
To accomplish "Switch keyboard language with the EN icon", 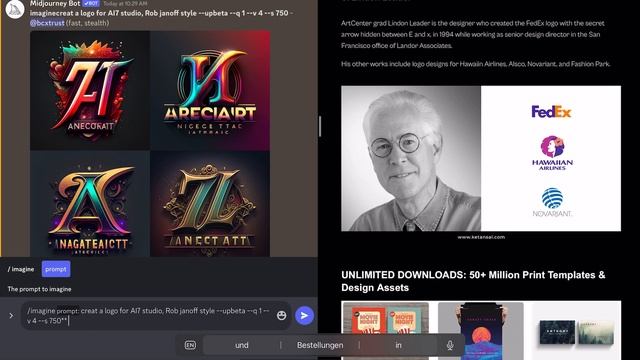I will [x=190, y=345].
